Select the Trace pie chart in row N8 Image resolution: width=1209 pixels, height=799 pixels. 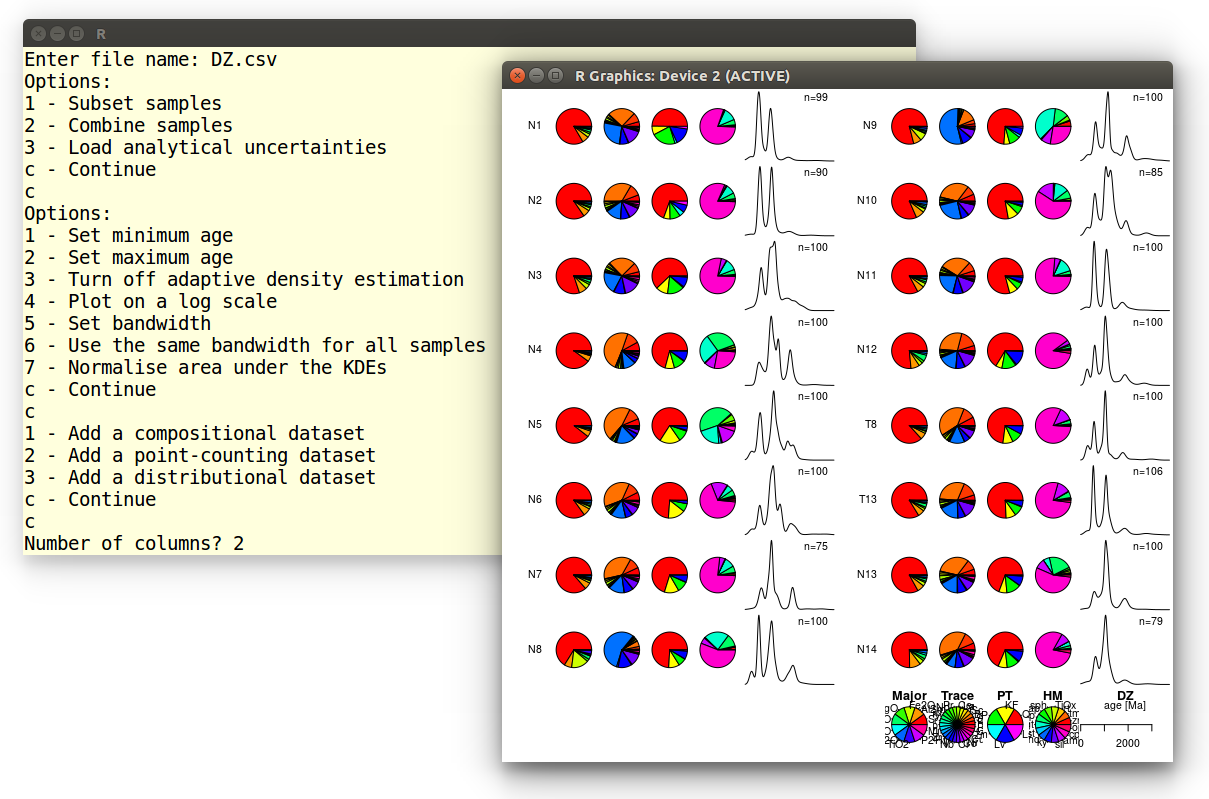point(622,649)
